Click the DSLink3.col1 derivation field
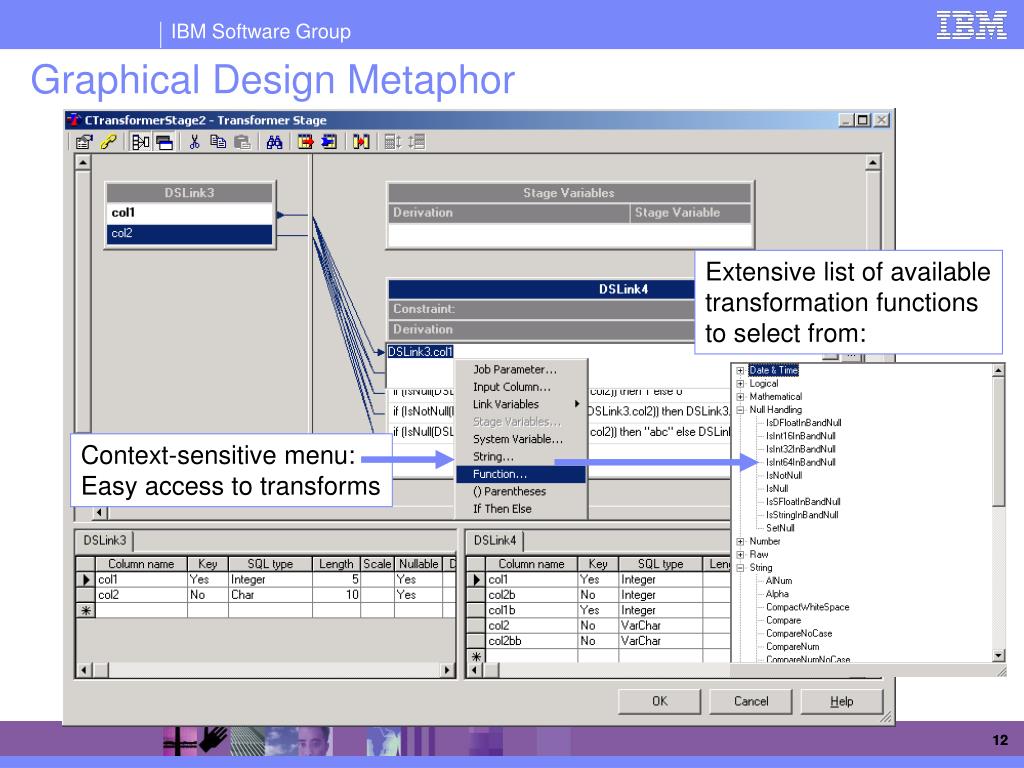 pyautogui.click(x=421, y=352)
